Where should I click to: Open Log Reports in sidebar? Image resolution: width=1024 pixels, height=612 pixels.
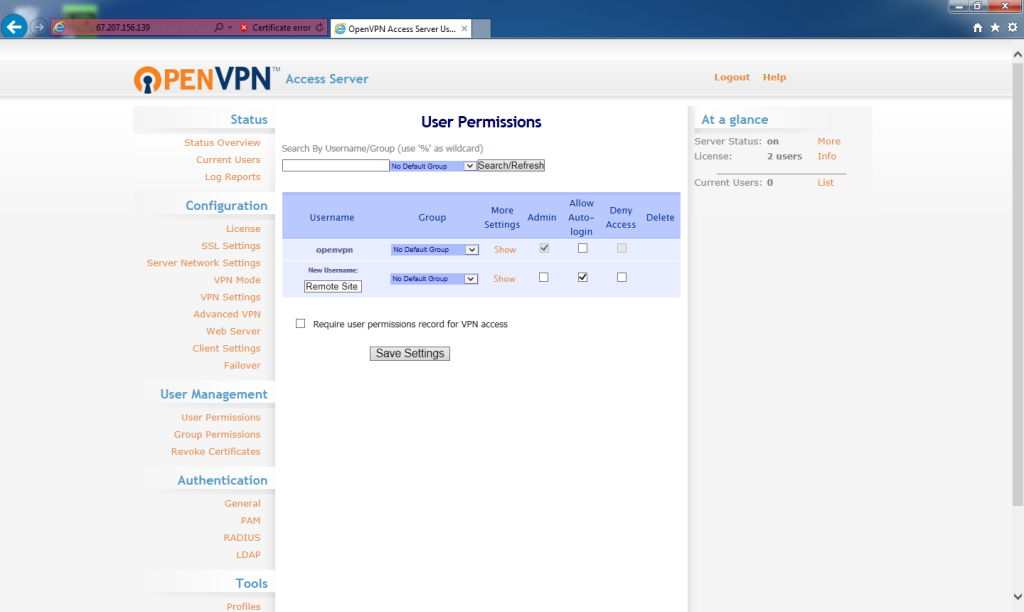[x=232, y=177]
